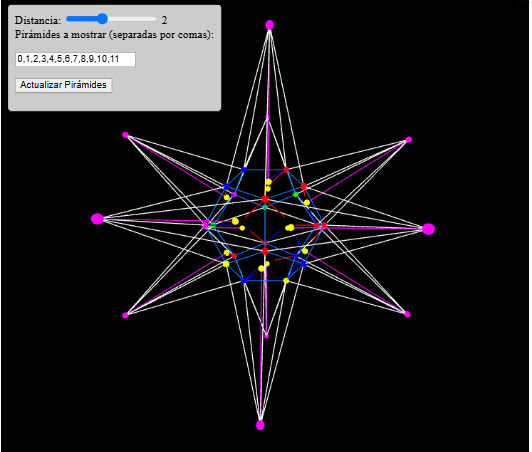Click the upper-left magenta star tip
This screenshot has height=452, width=532.
(125, 135)
